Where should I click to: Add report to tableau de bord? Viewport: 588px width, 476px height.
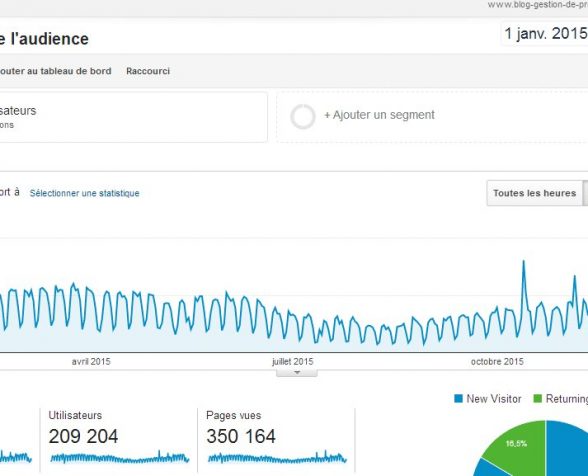click(56, 71)
